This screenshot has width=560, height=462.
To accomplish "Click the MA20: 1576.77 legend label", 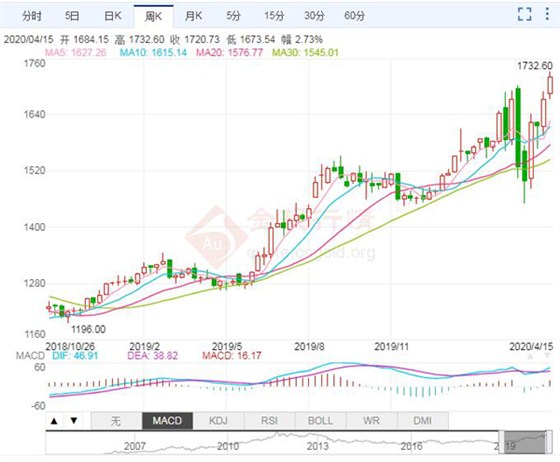I will pos(230,52).
